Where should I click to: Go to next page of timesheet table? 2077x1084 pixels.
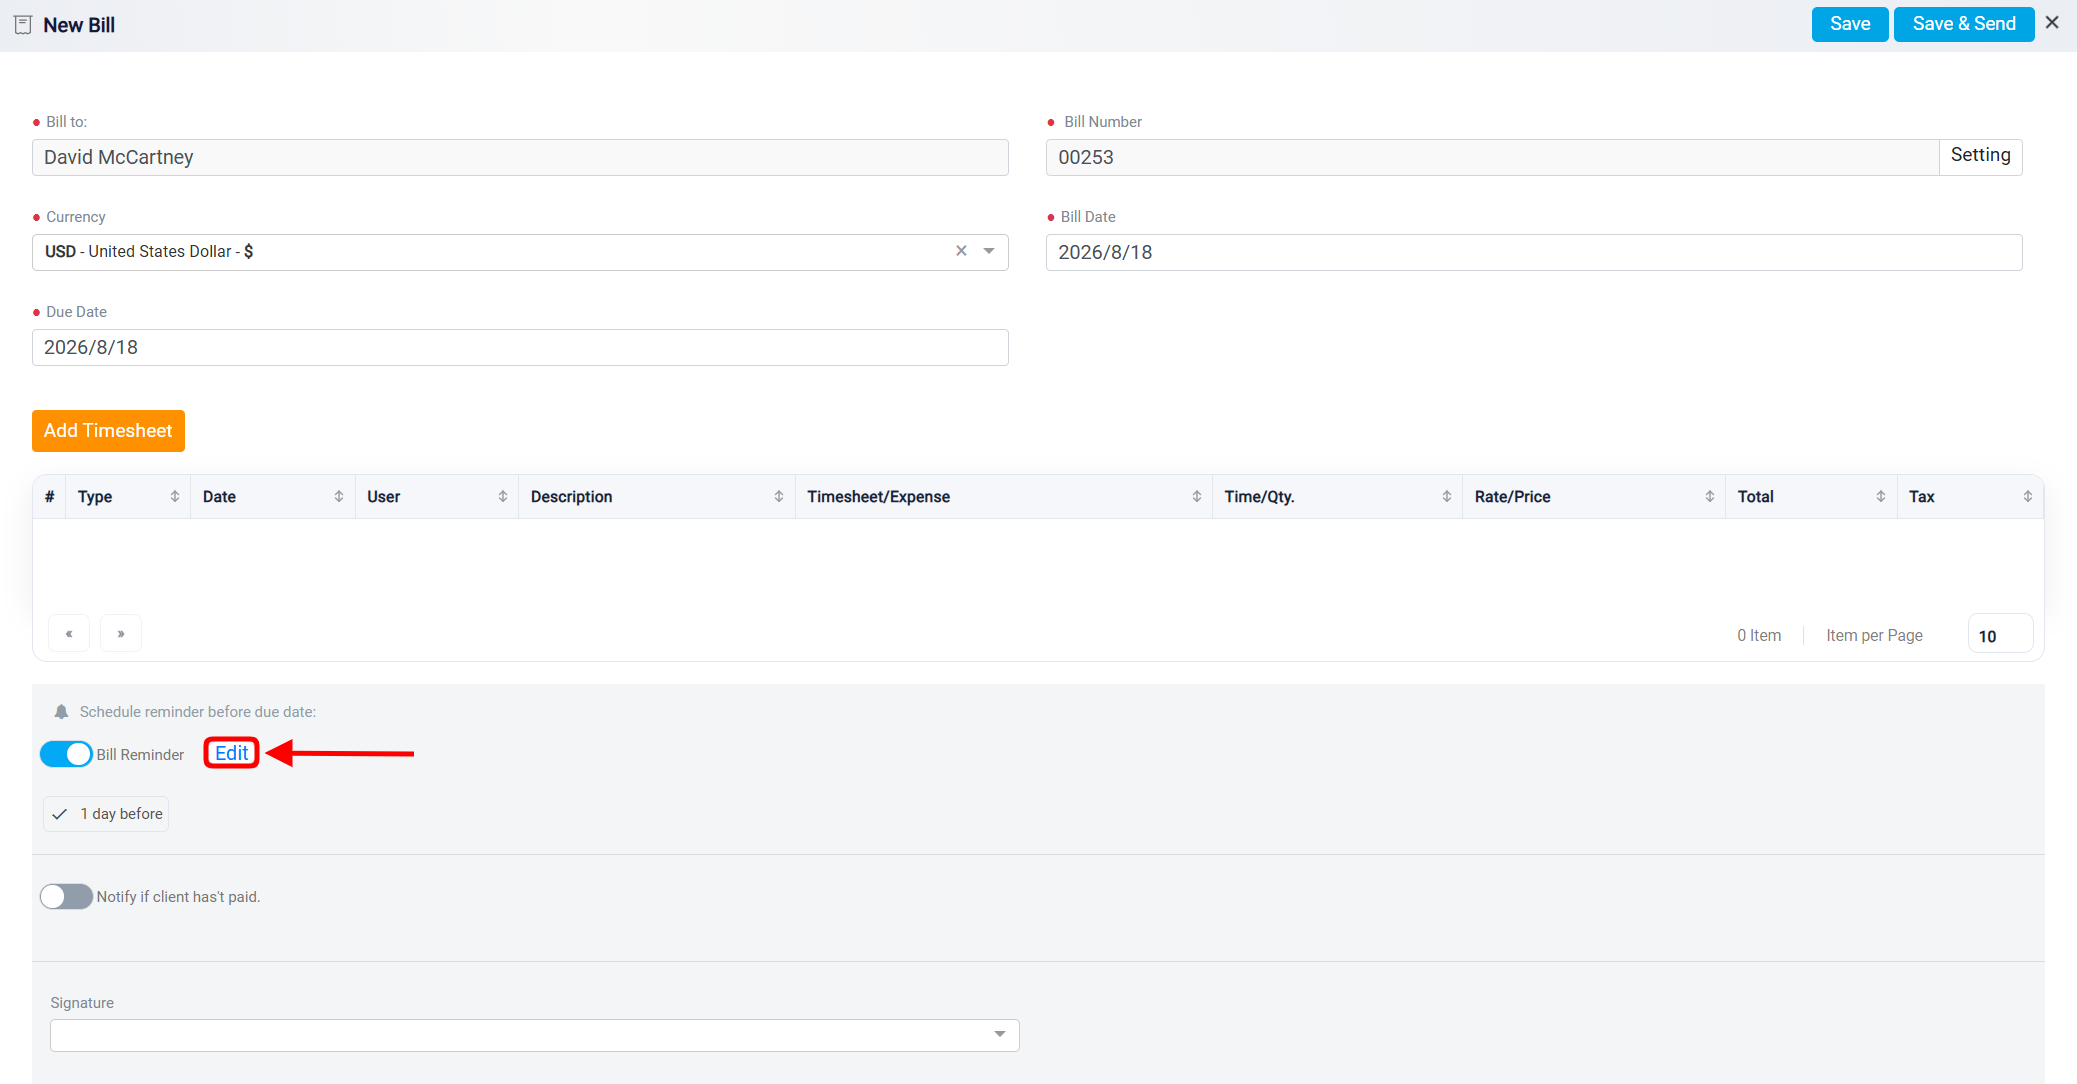121,634
